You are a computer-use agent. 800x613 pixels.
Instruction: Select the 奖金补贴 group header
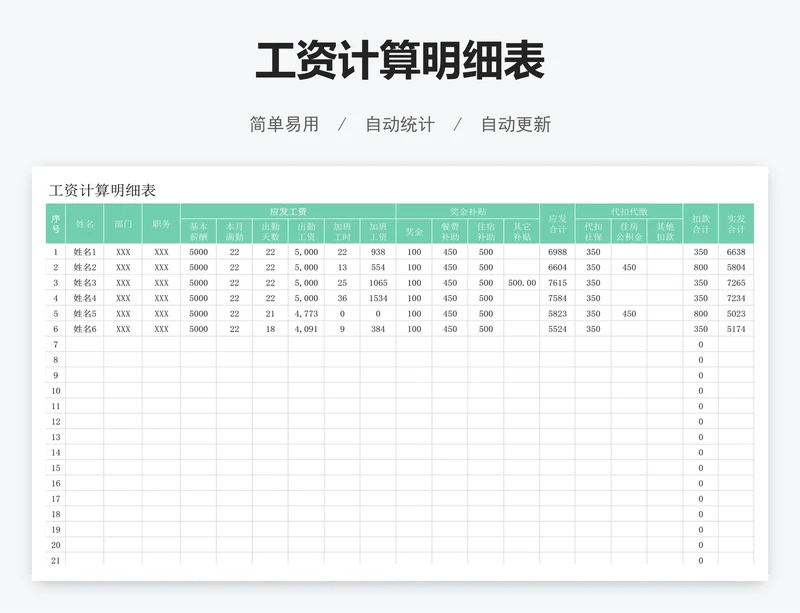[x=468, y=211]
